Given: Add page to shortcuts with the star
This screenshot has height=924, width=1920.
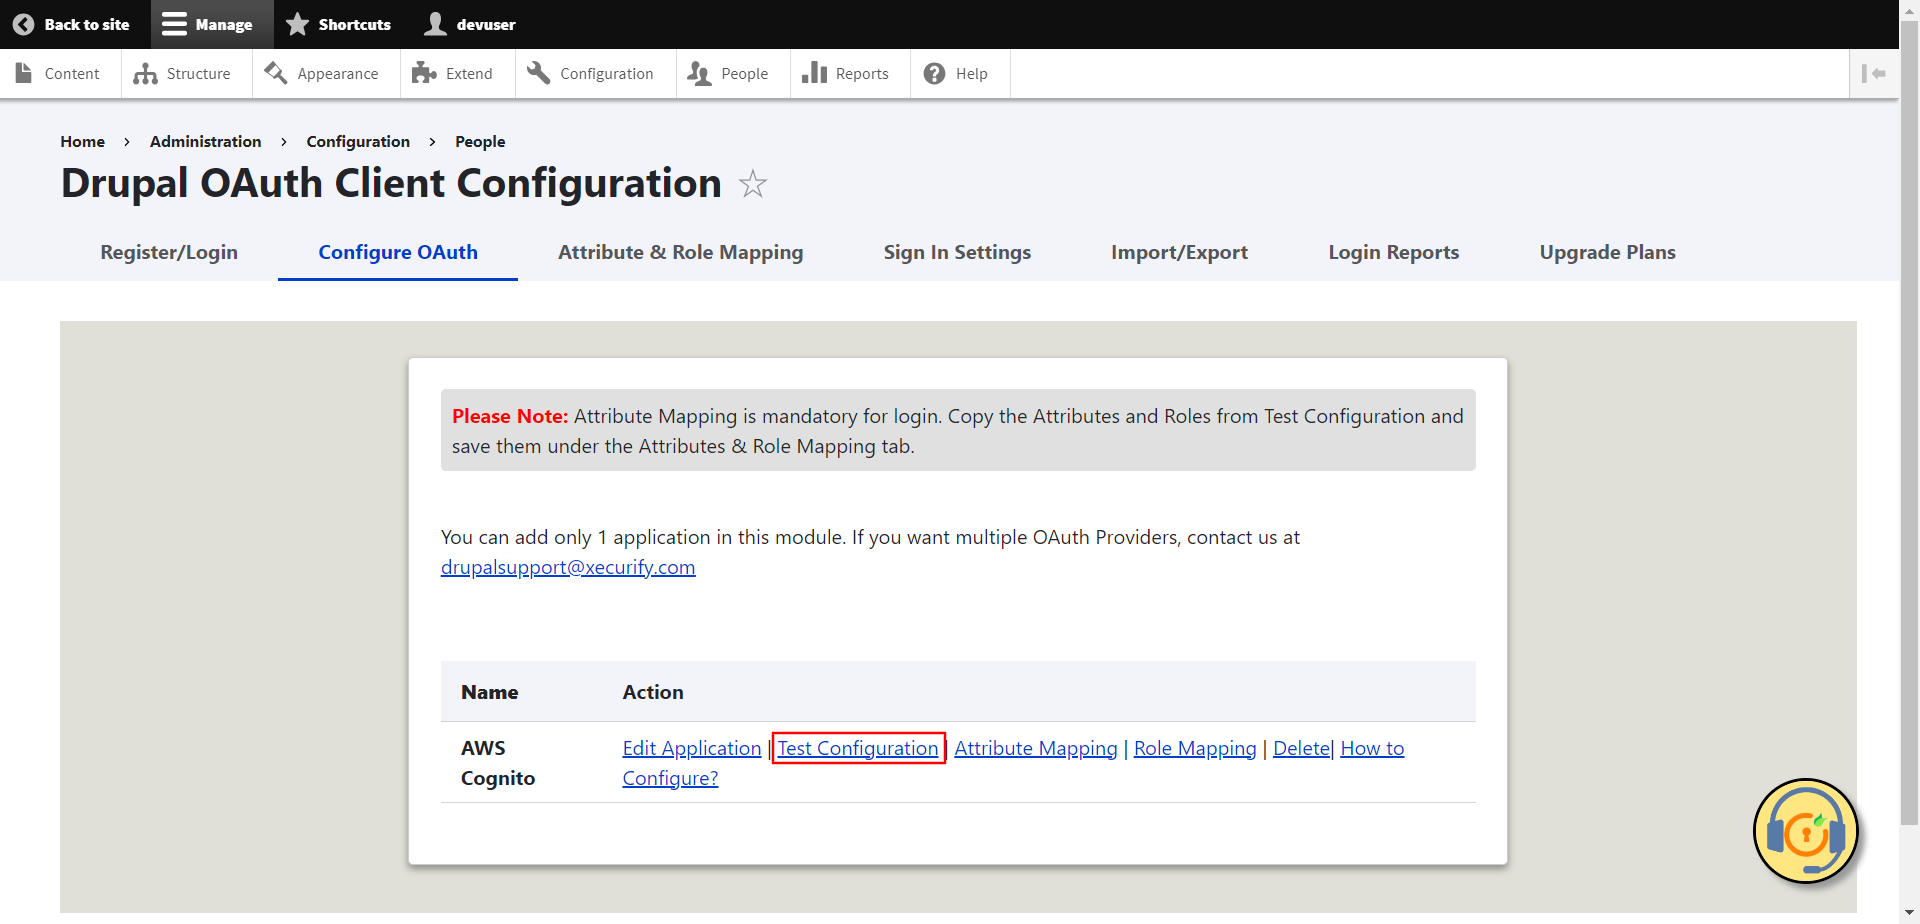Looking at the screenshot, I should pos(753,184).
